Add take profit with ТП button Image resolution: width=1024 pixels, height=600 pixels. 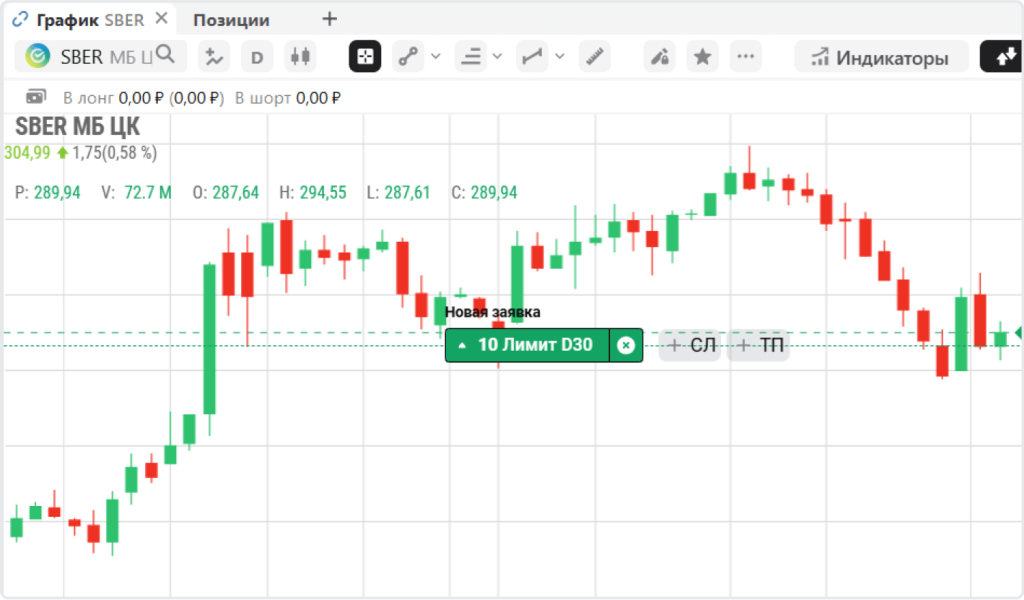coord(759,346)
